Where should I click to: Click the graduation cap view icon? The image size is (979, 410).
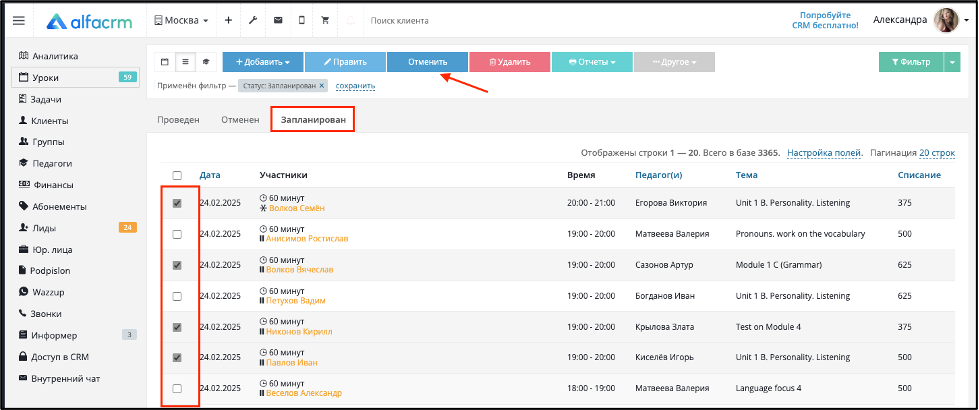click(x=205, y=62)
